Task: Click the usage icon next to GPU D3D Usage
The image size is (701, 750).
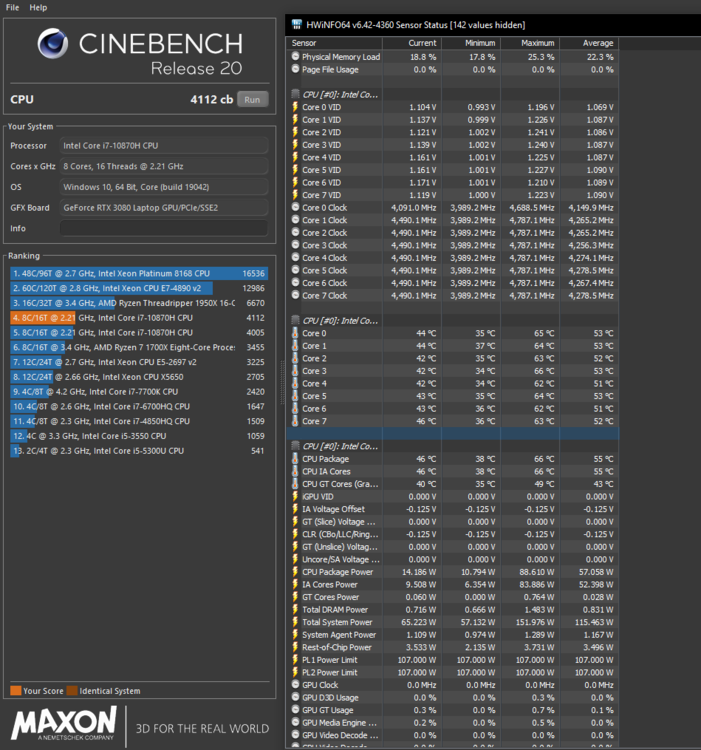Action: (x=295, y=697)
